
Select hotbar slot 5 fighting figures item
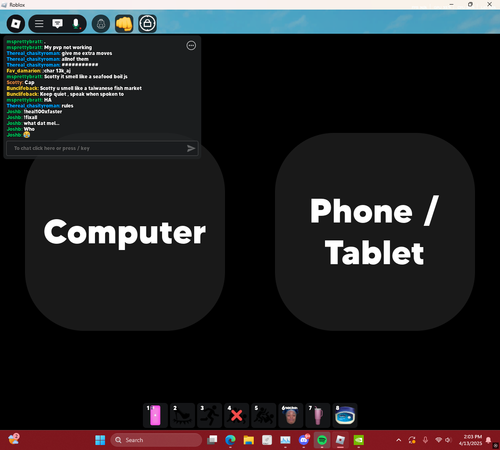[263, 415]
